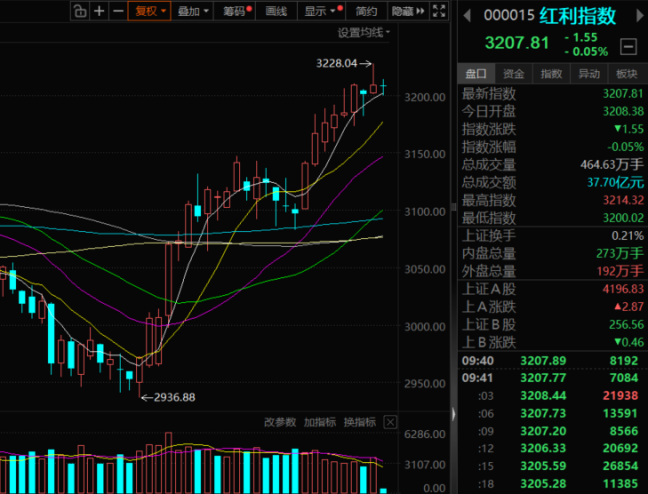Switch to the 异动 tab
The image size is (648, 494).
pos(589,74)
